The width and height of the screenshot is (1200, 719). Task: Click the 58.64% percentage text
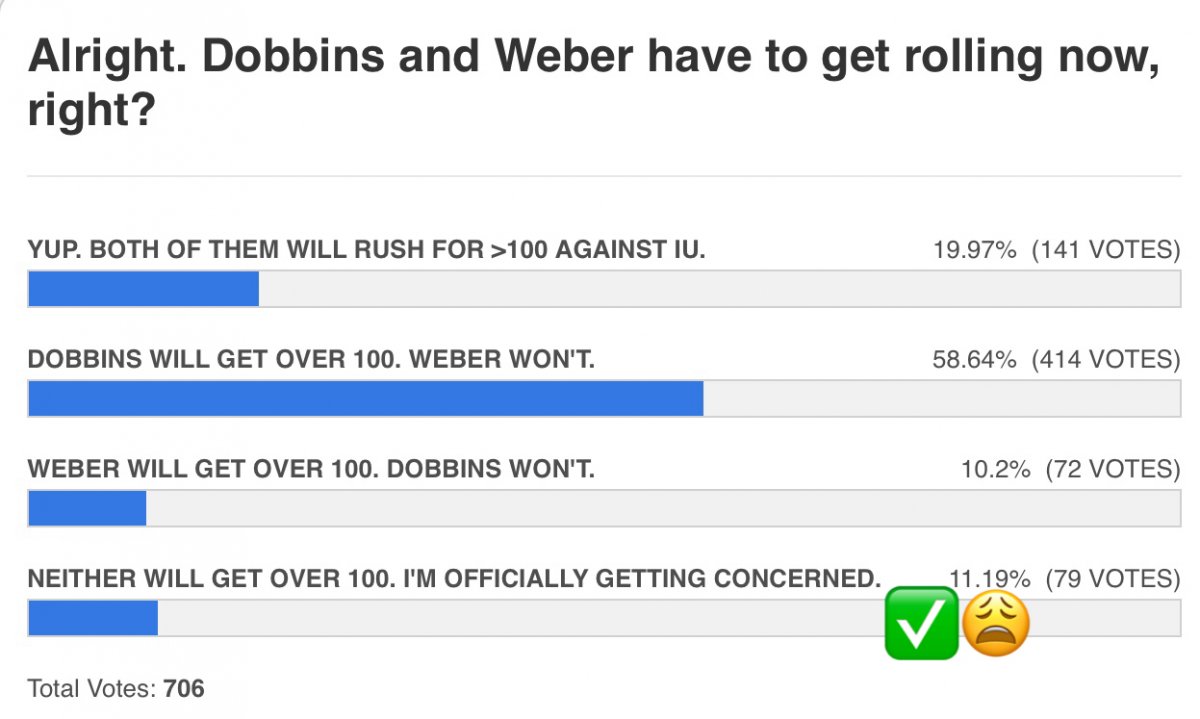pos(974,359)
